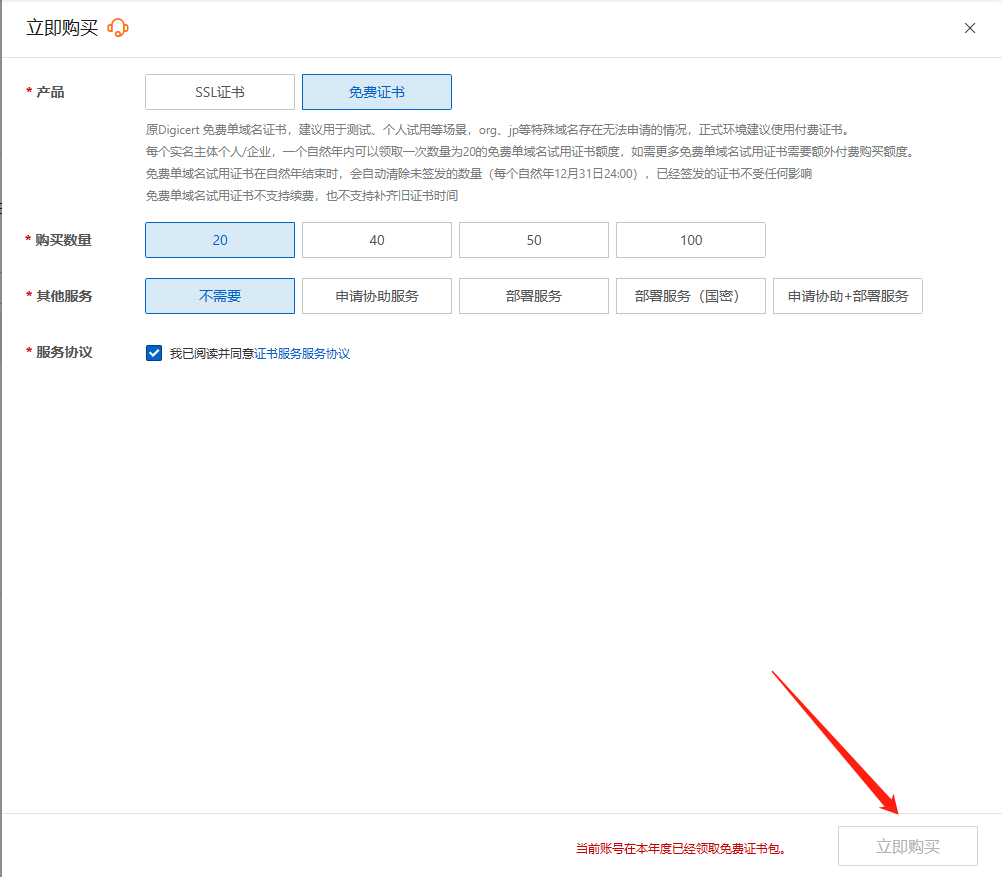Choose purchase quantity 50
This screenshot has height=877, width=1002.
(x=534, y=240)
